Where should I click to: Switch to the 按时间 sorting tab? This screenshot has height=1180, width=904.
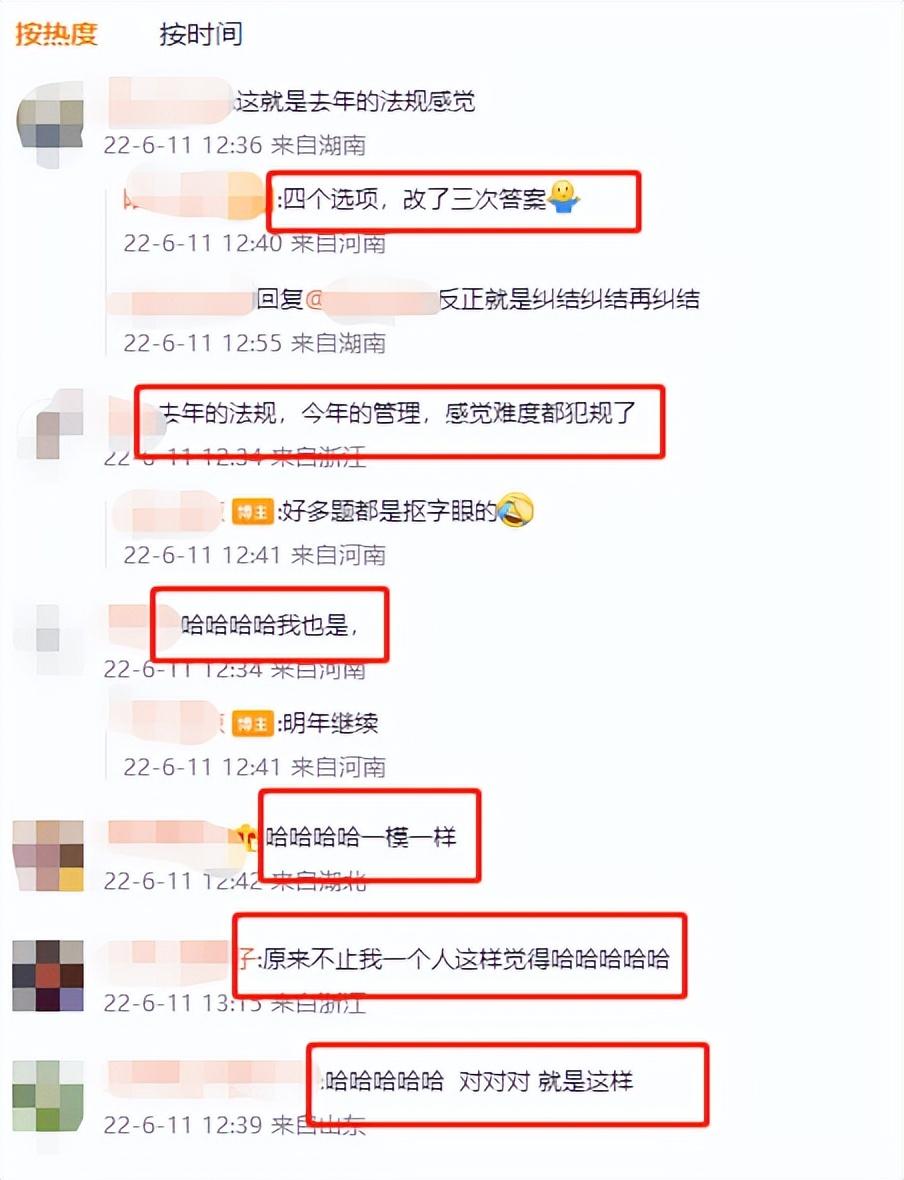point(200,34)
